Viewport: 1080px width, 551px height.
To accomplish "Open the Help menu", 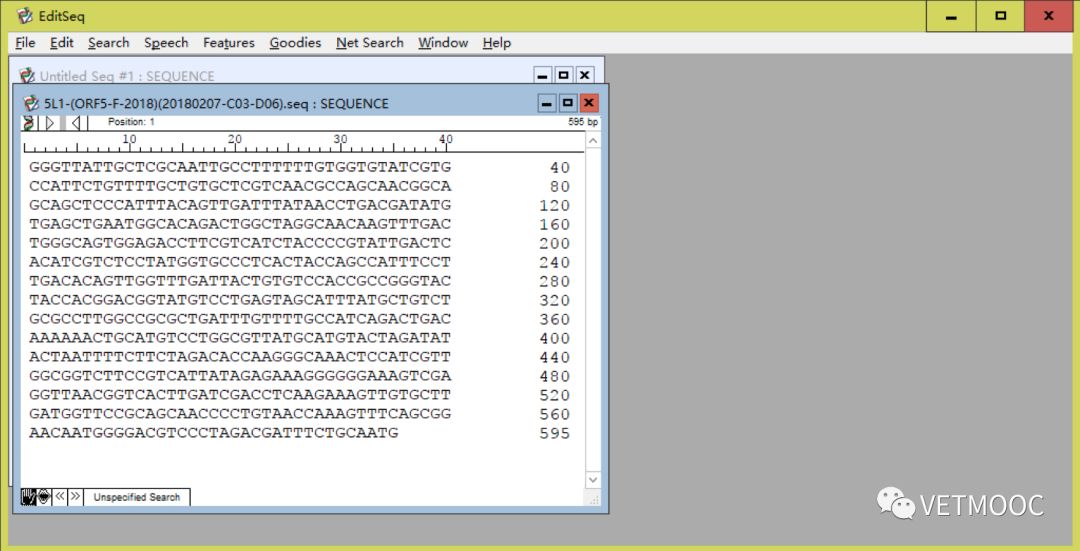I will tap(497, 43).
